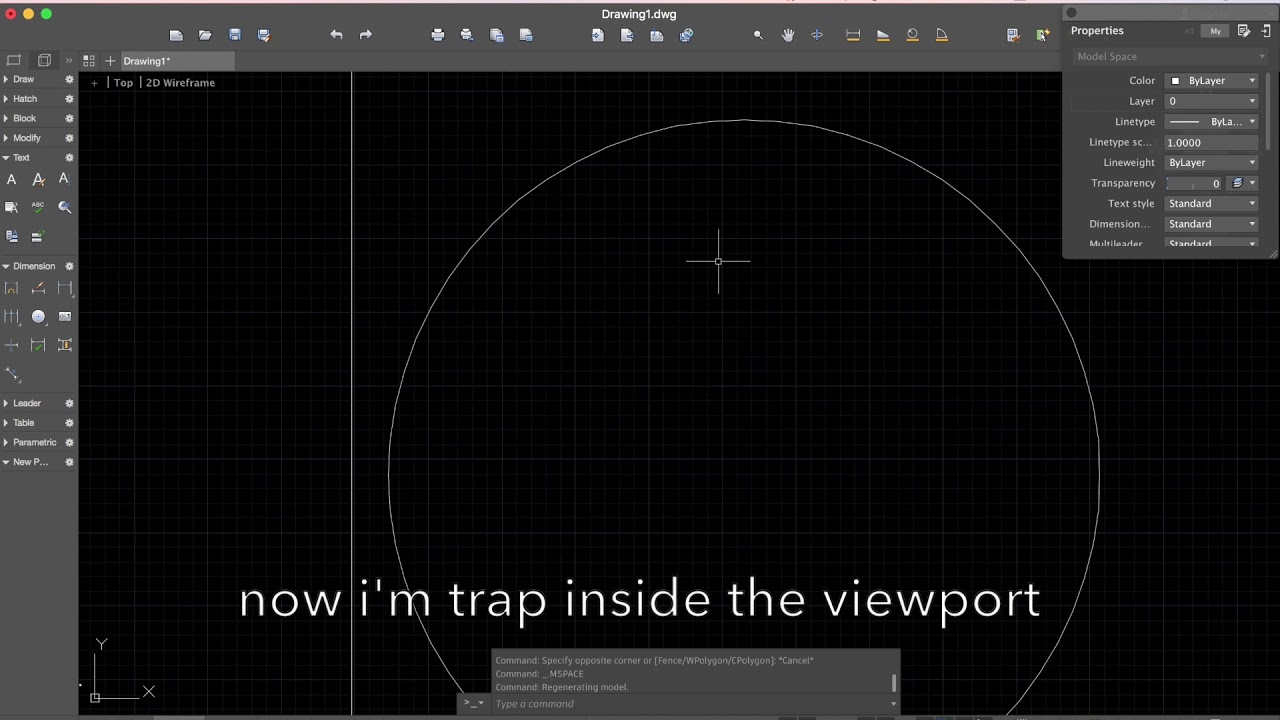Click the Spell Check ABC icon
This screenshot has height=720, width=1280.
(38, 207)
